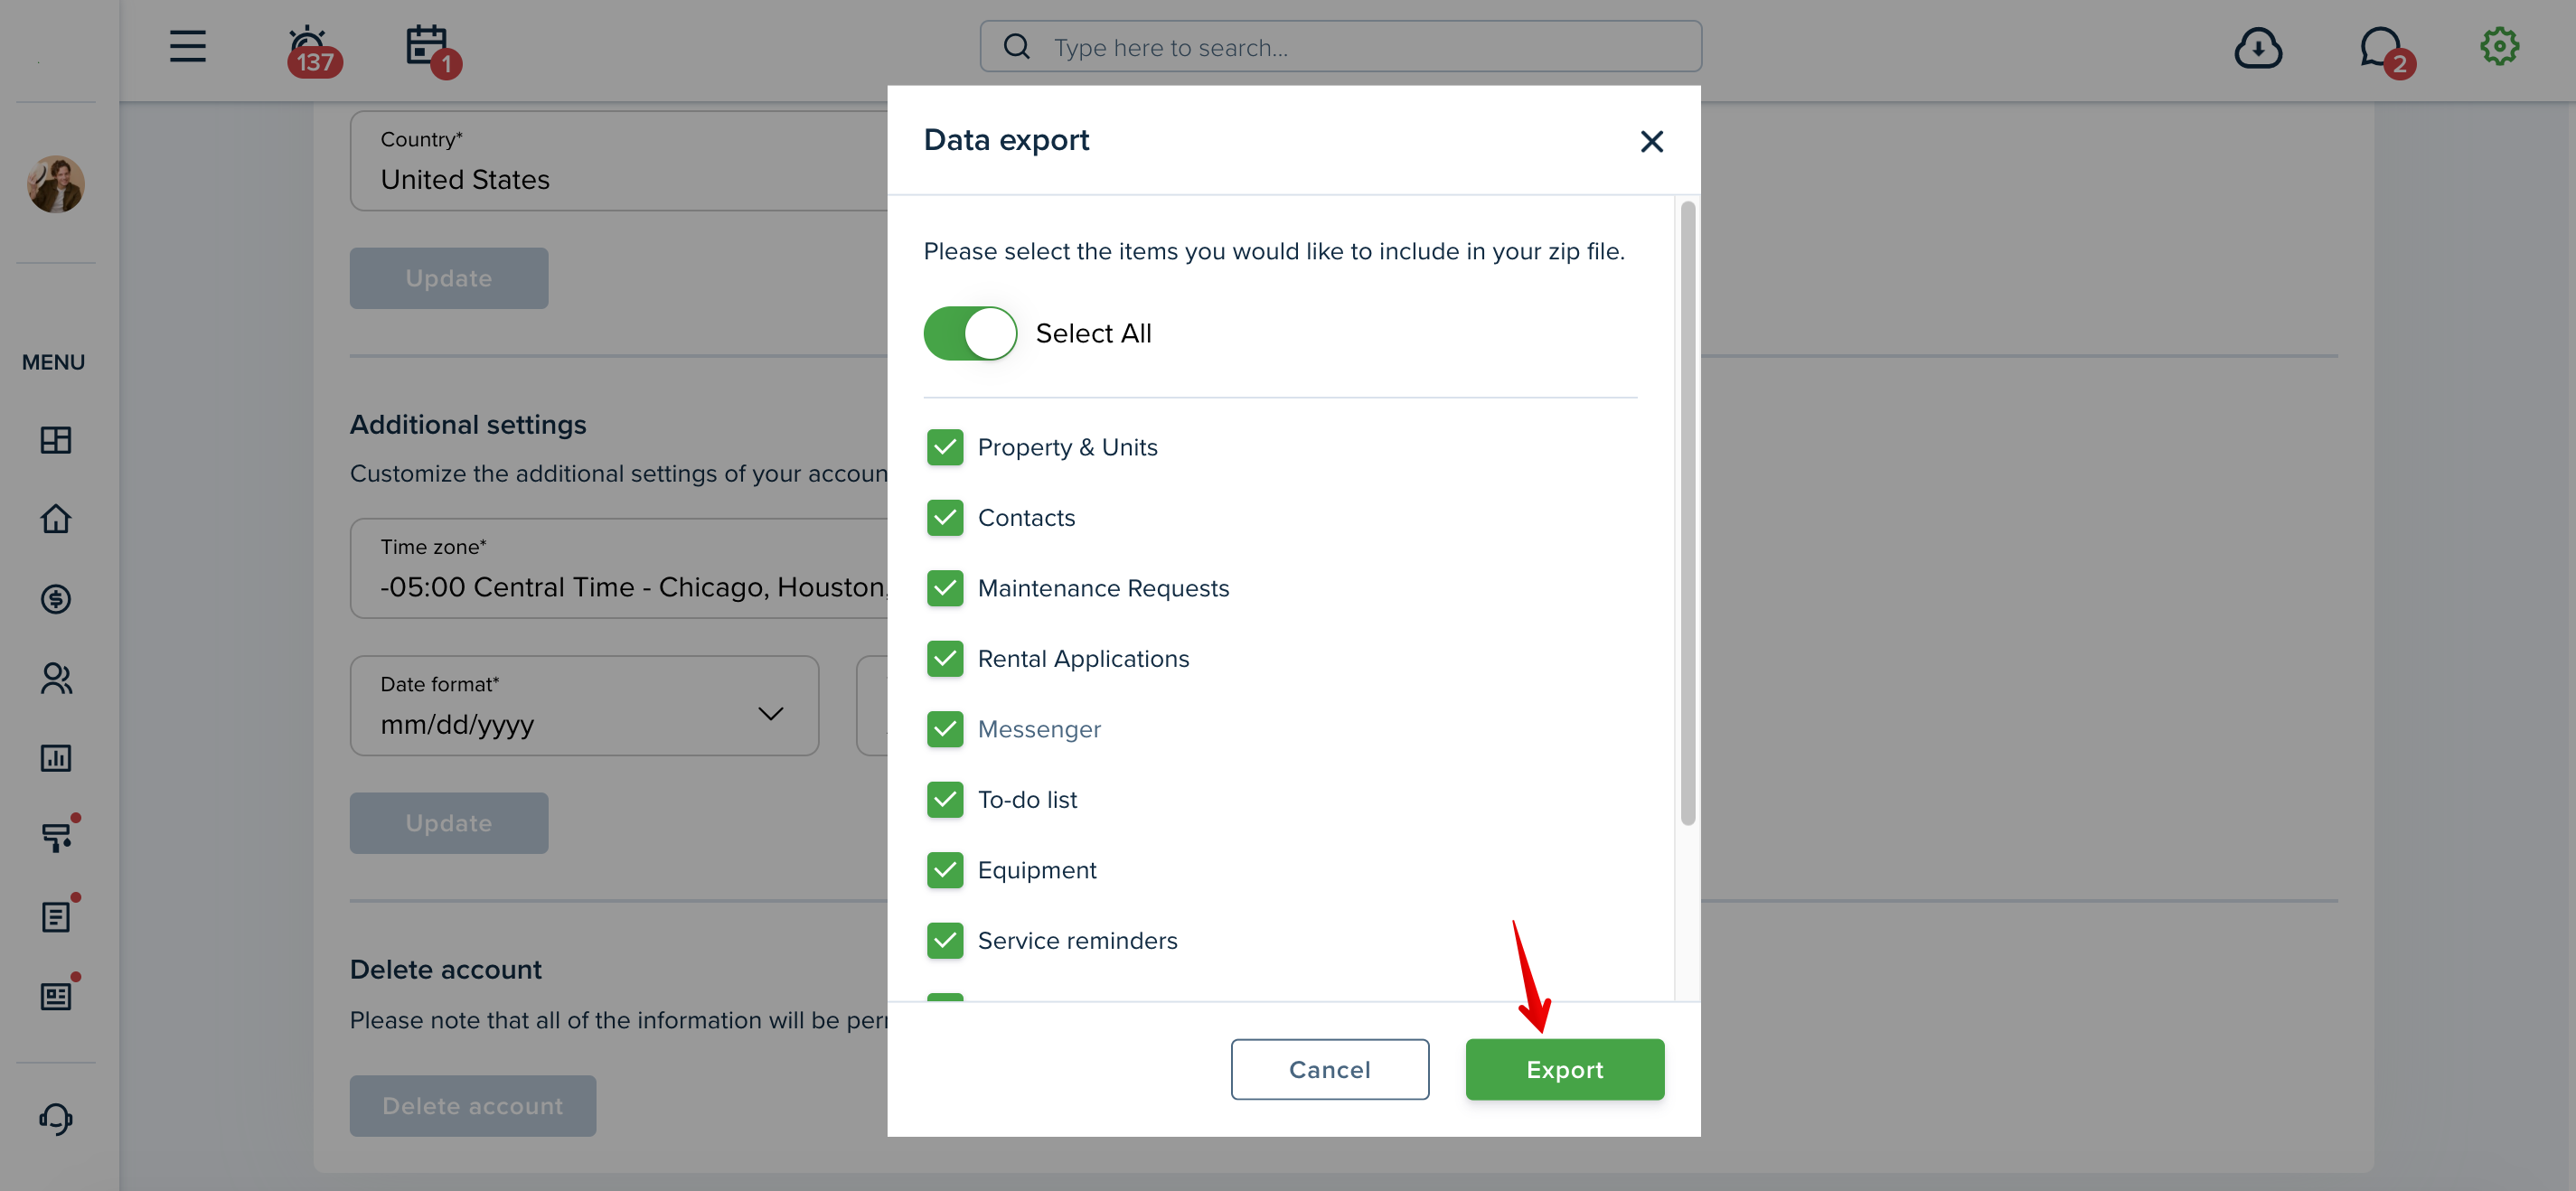
Task: Open contacts people icon in sidebar
Action: 55,679
